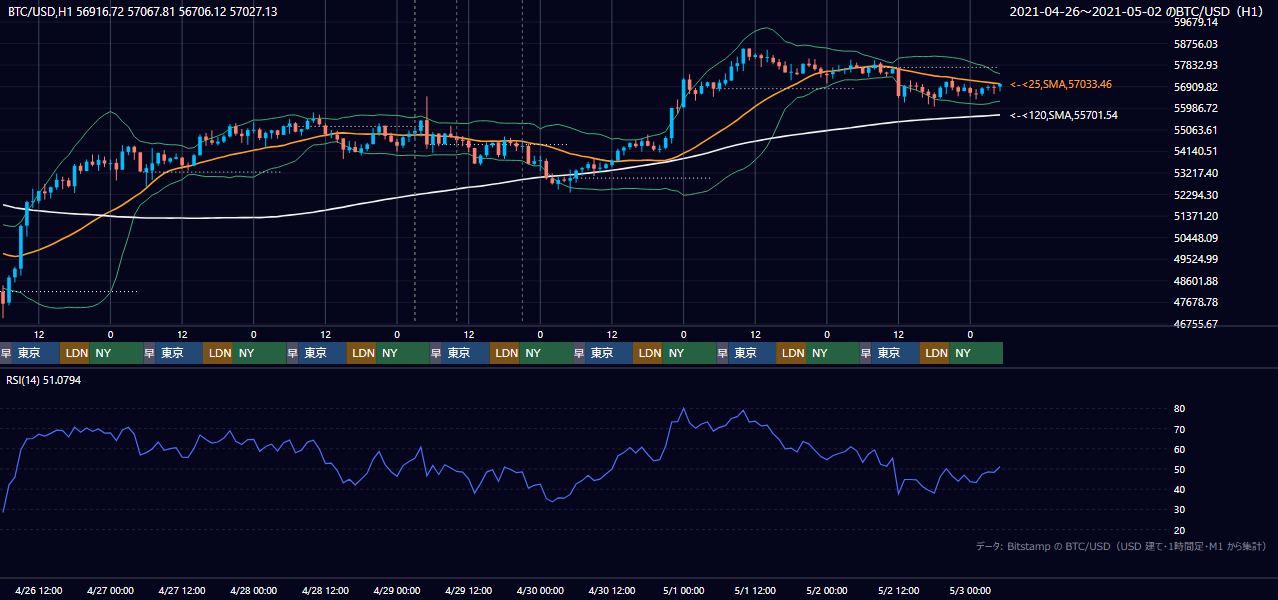This screenshot has height=600, width=1278.
Task: Click RSI axis level 40
Action: click(1180, 489)
